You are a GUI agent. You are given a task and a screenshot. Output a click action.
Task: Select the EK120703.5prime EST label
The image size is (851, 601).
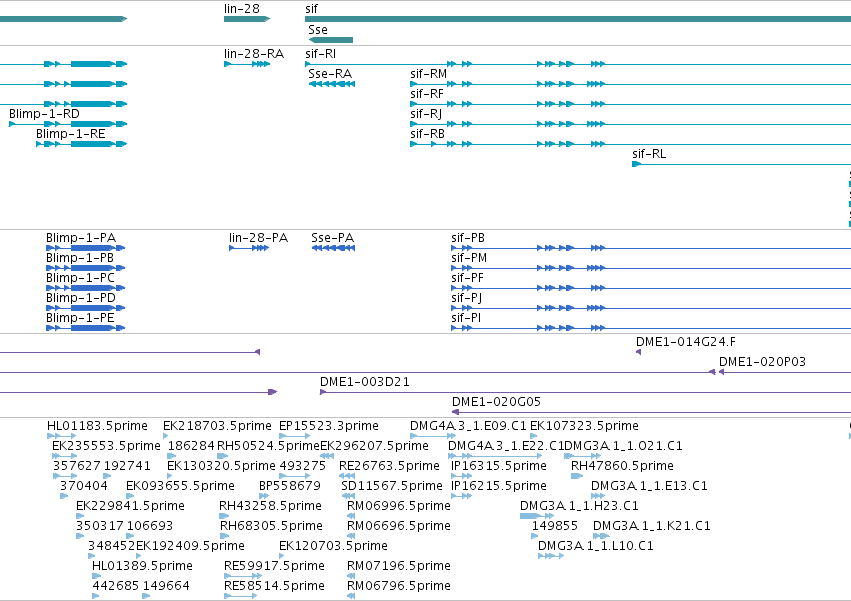pyautogui.click(x=333, y=546)
